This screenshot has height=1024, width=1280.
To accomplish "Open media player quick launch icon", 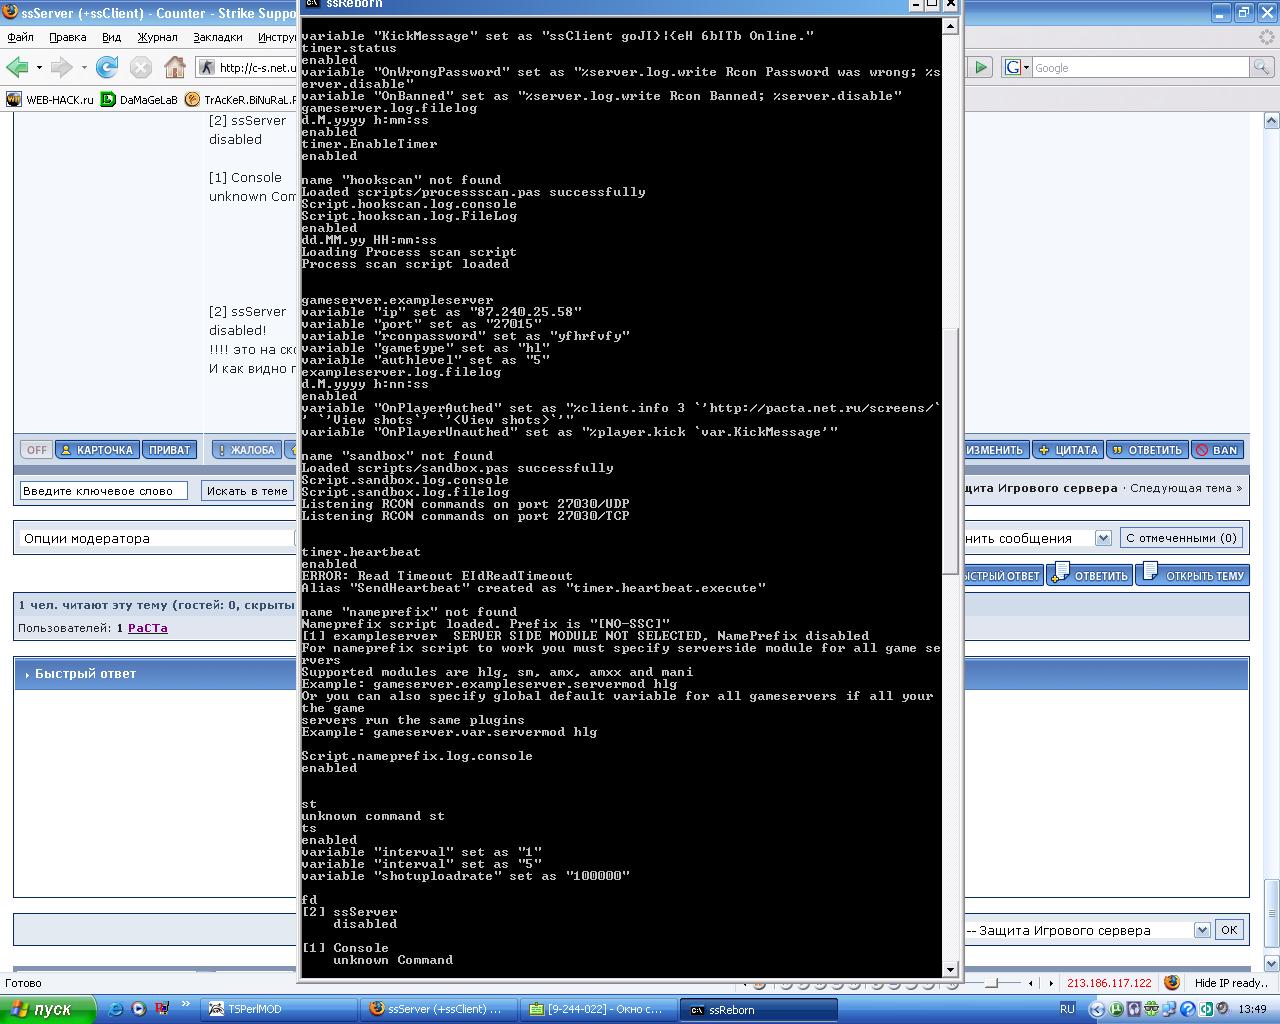I will click(139, 1009).
